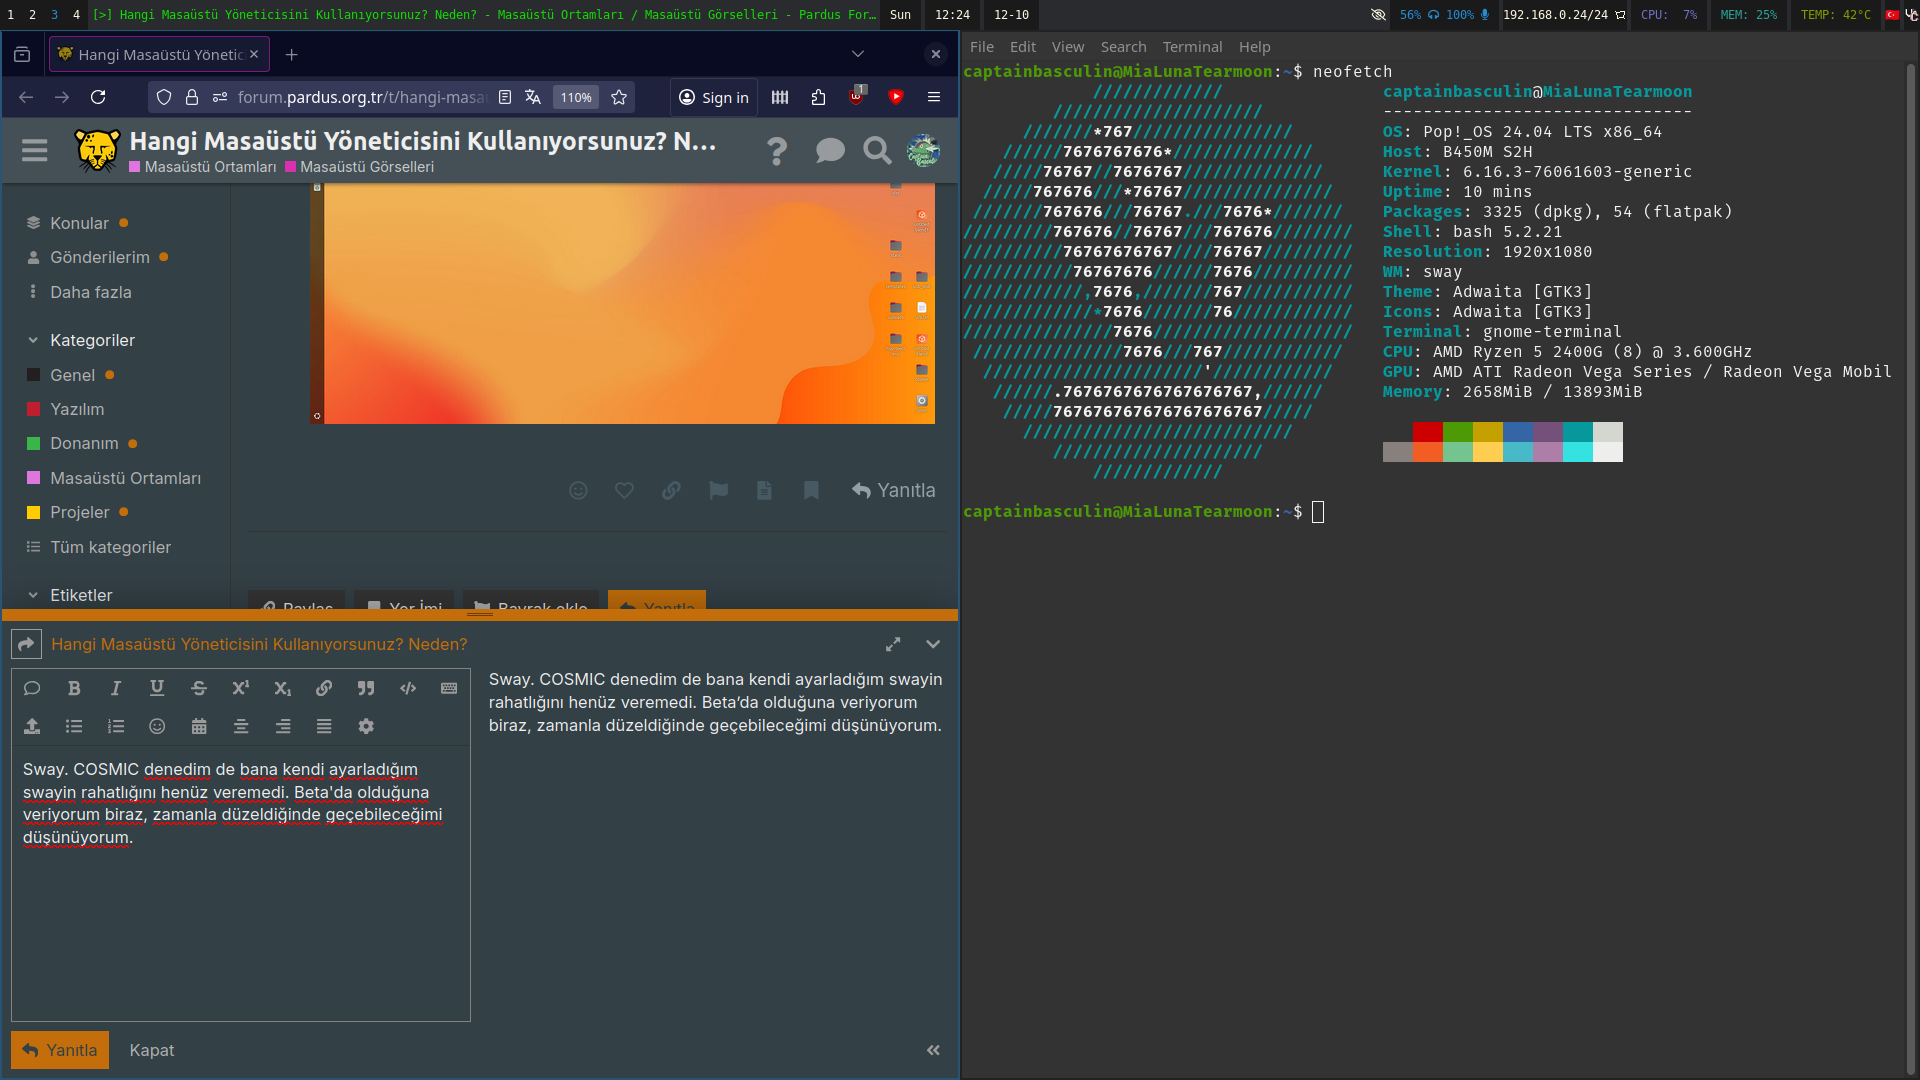Viewport: 1920px width, 1080px height.
Task: Hide the preview pane with double chevron
Action: (933, 1050)
